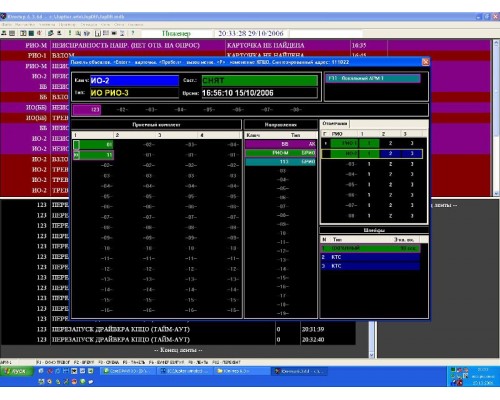Viewport: 500px width, 400px height.
Task: Select the blue ИО-2 key field
Action: click(x=134, y=81)
